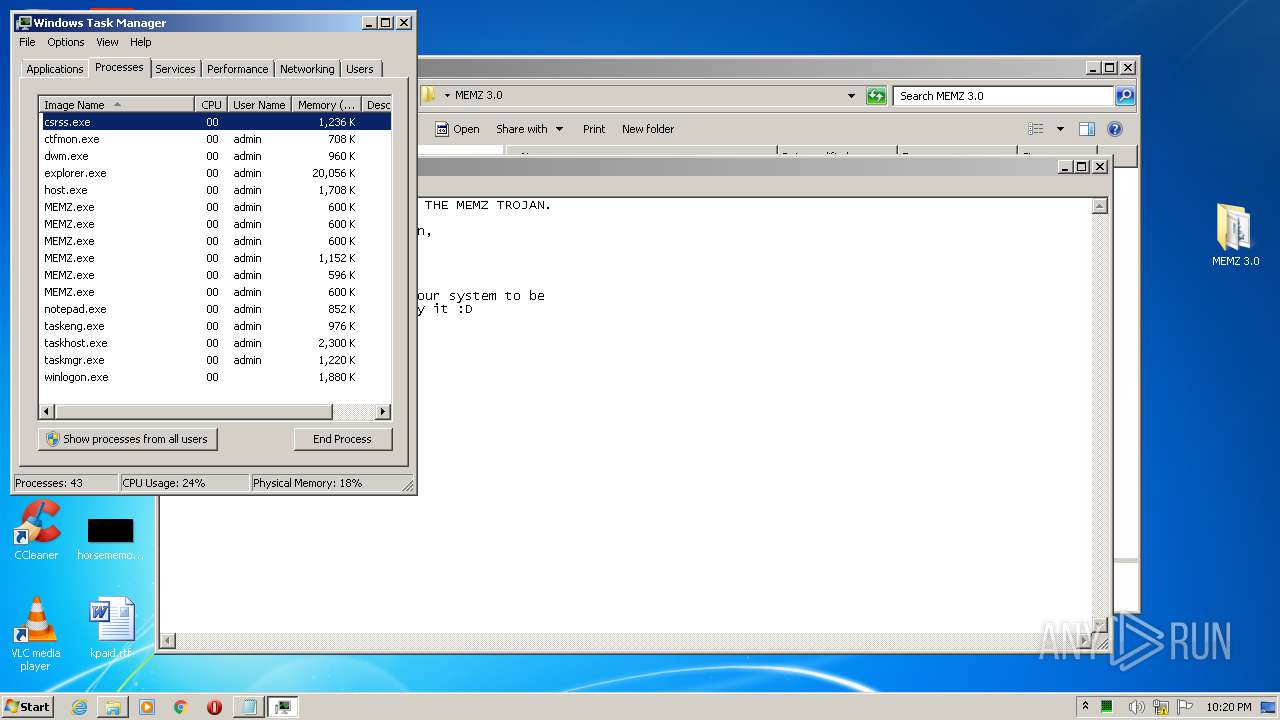
Task: Expand MEMZ 3.0 breadcrumb arrow
Action: (x=447, y=96)
